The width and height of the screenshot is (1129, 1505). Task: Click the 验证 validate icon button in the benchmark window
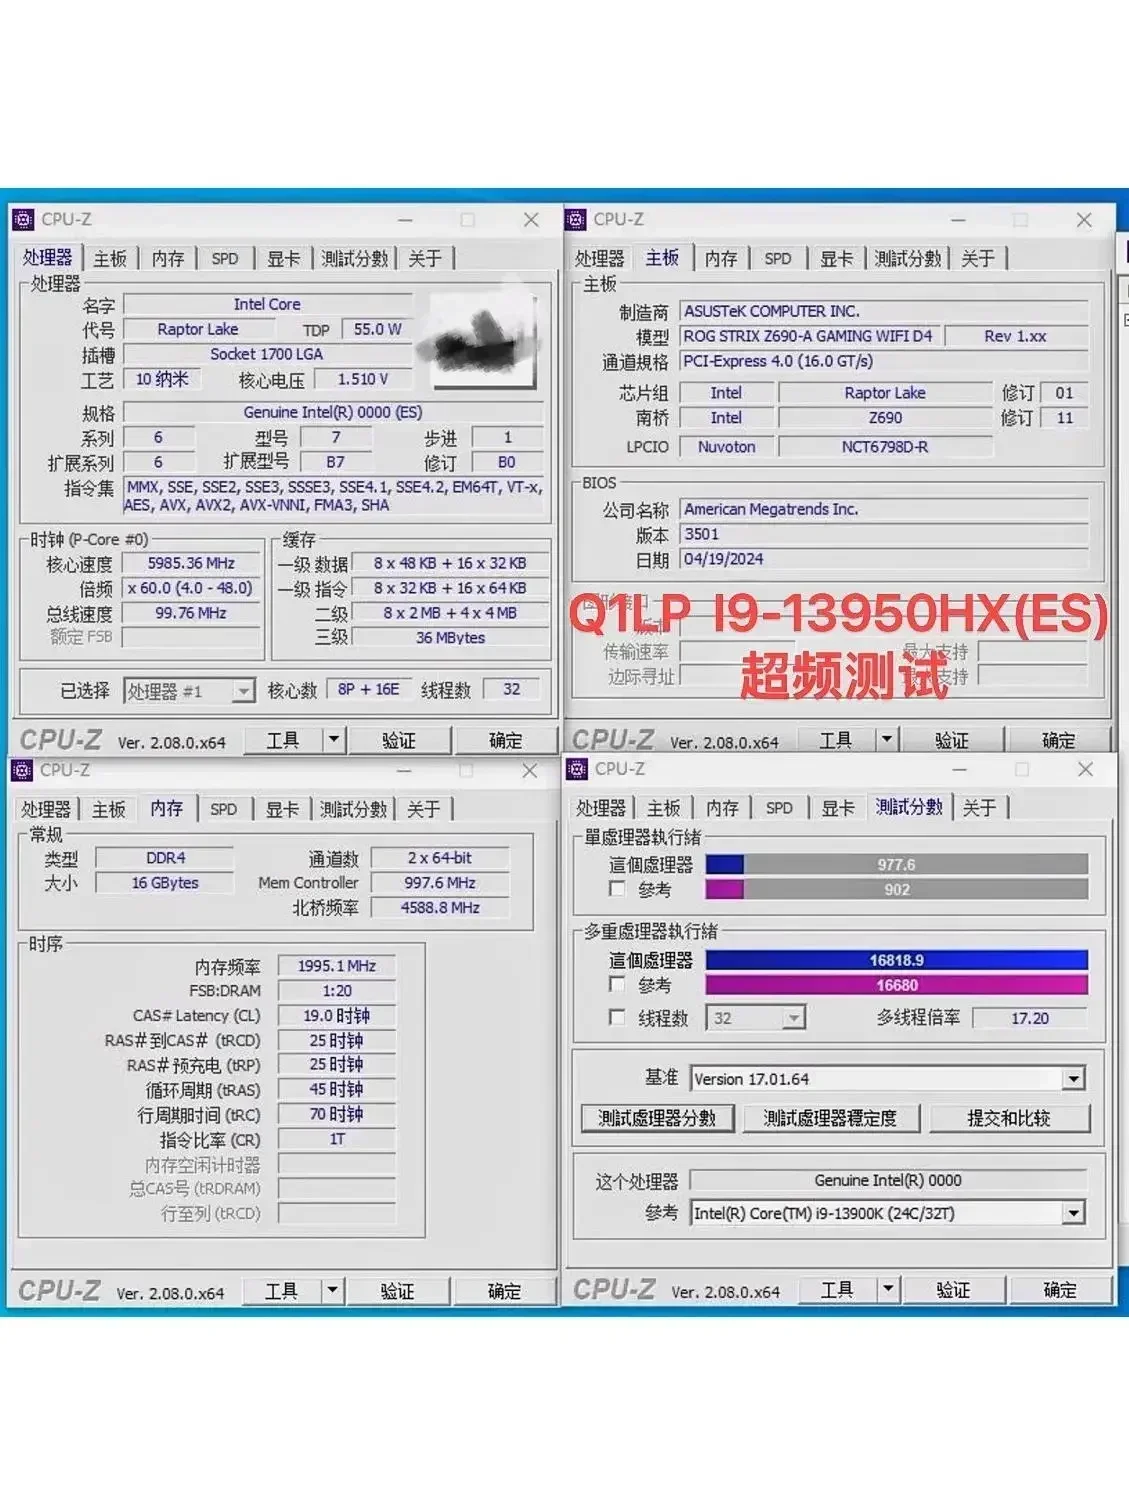(952, 1290)
